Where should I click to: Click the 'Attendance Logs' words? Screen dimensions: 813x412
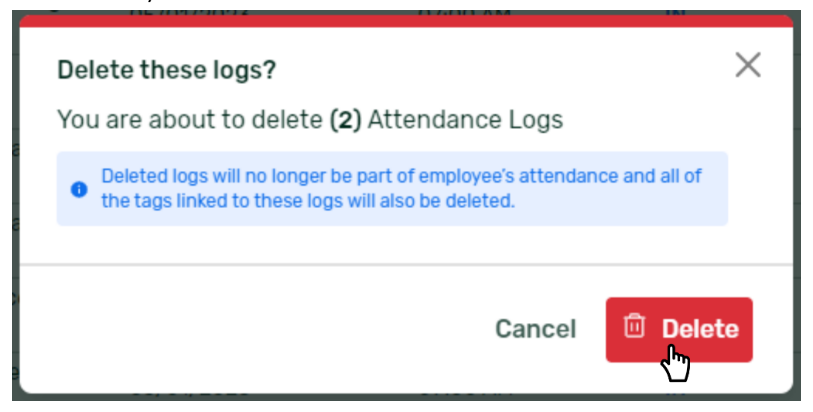point(465,120)
